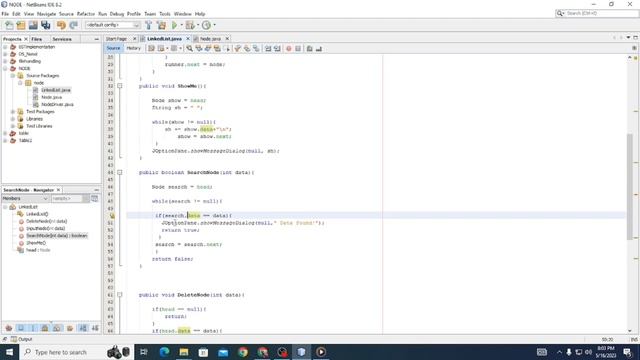Switch to the Start Page tab

116,39
